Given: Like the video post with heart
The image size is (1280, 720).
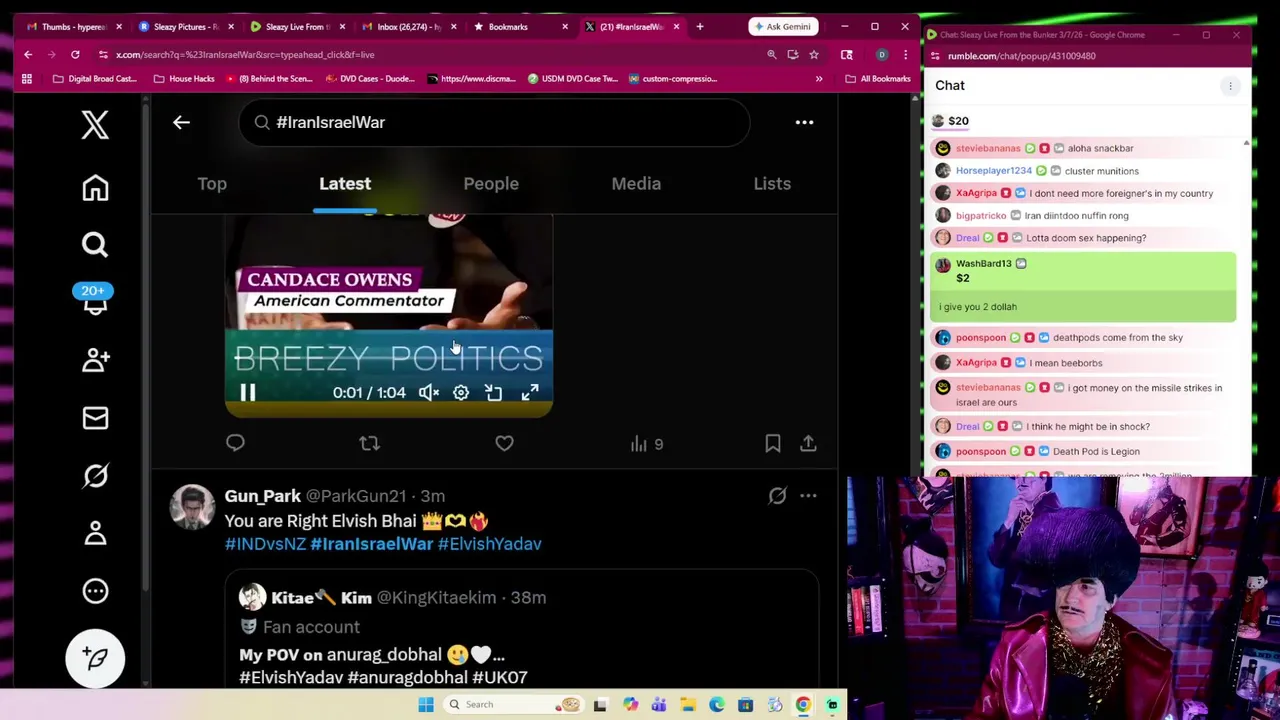Looking at the screenshot, I should pyautogui.click(x=504, y=443).
